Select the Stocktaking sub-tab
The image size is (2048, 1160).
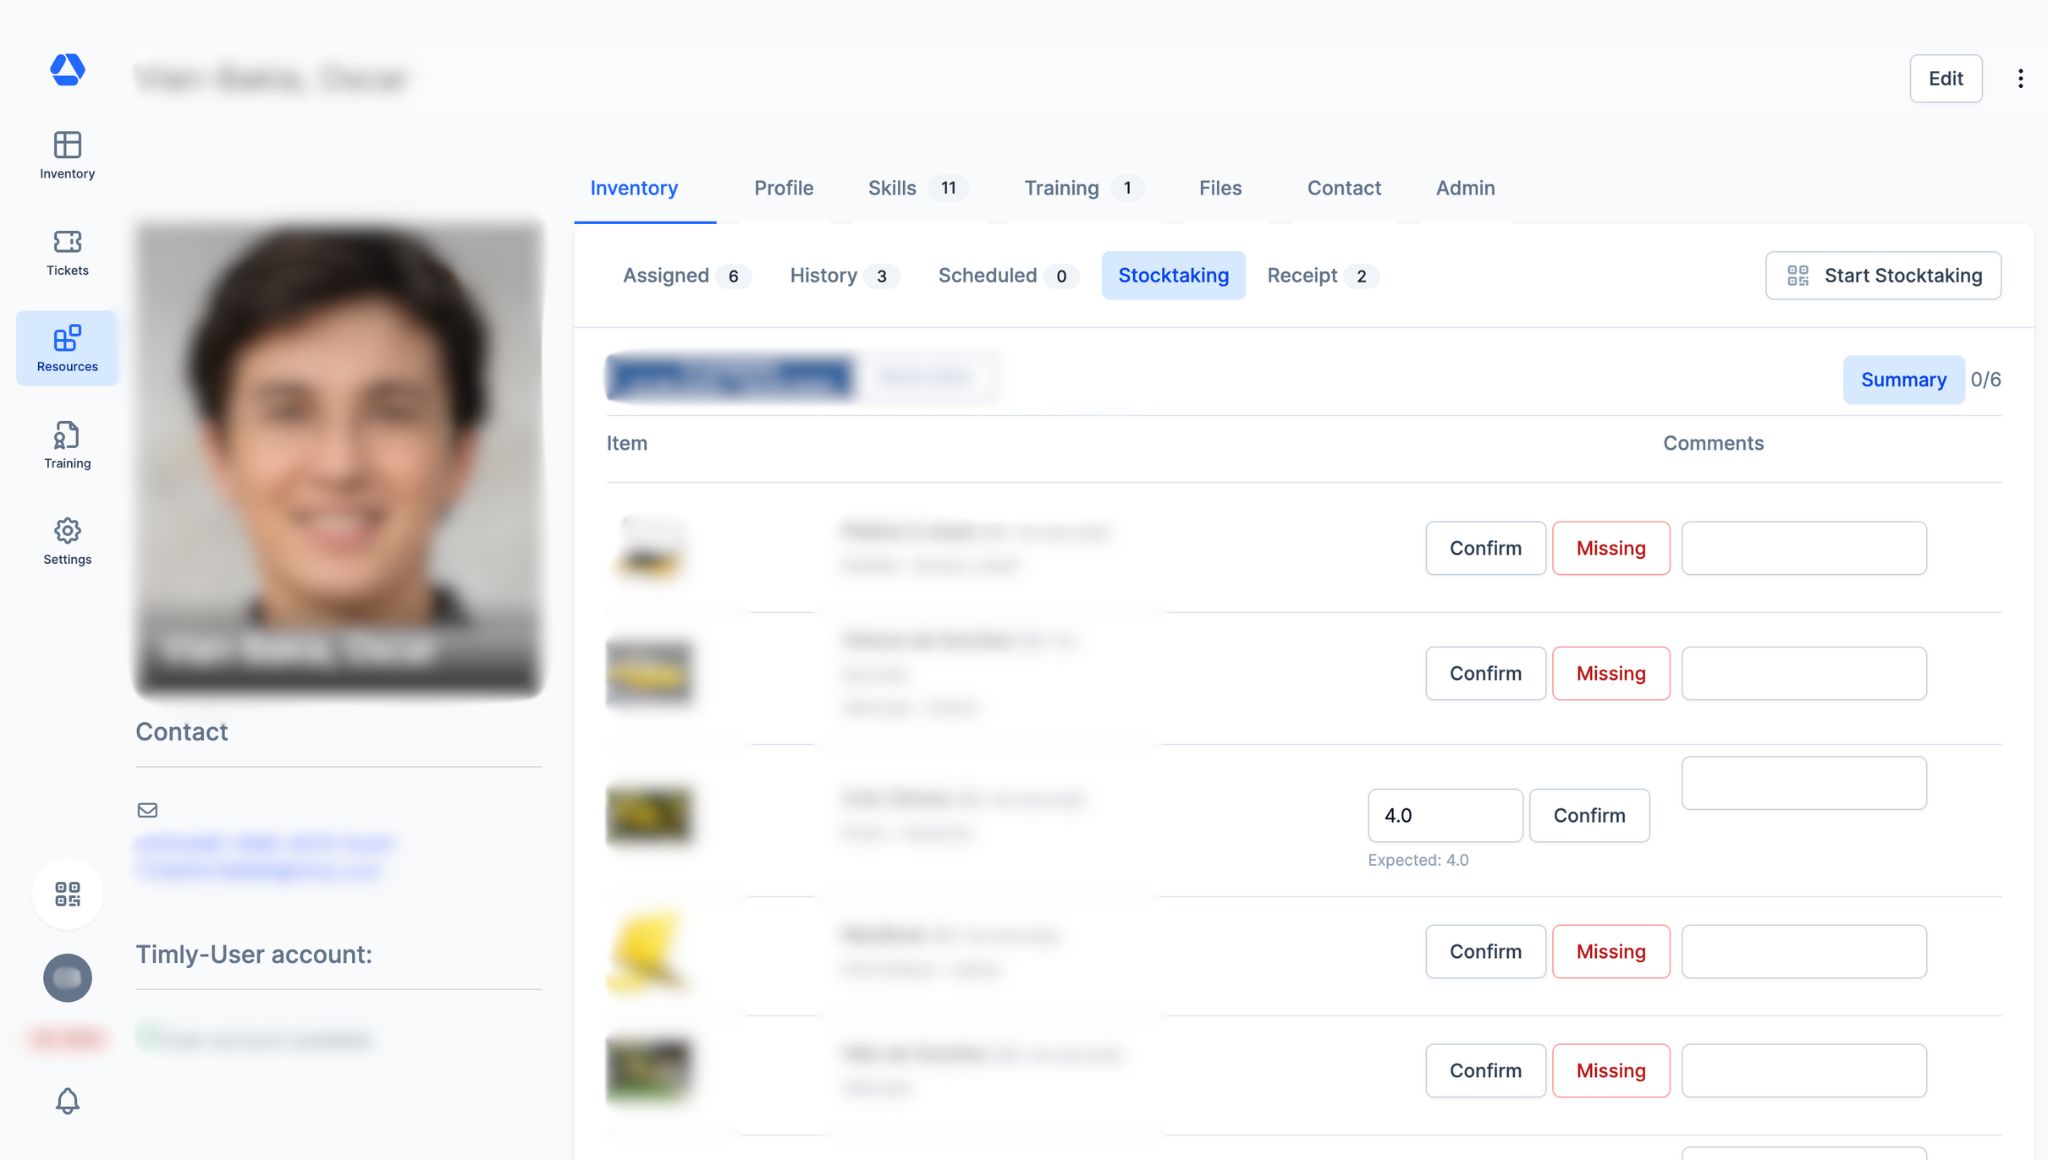tap(1173, 275)
